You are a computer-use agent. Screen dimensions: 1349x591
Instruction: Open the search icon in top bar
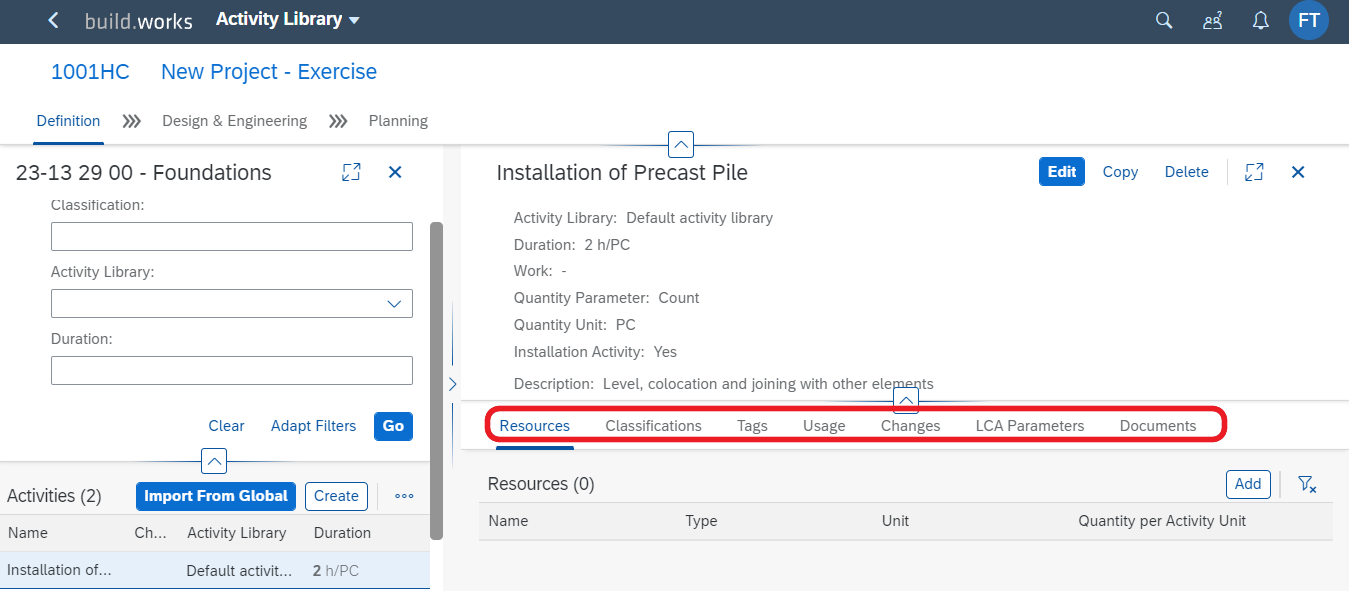click(1164, 20)
